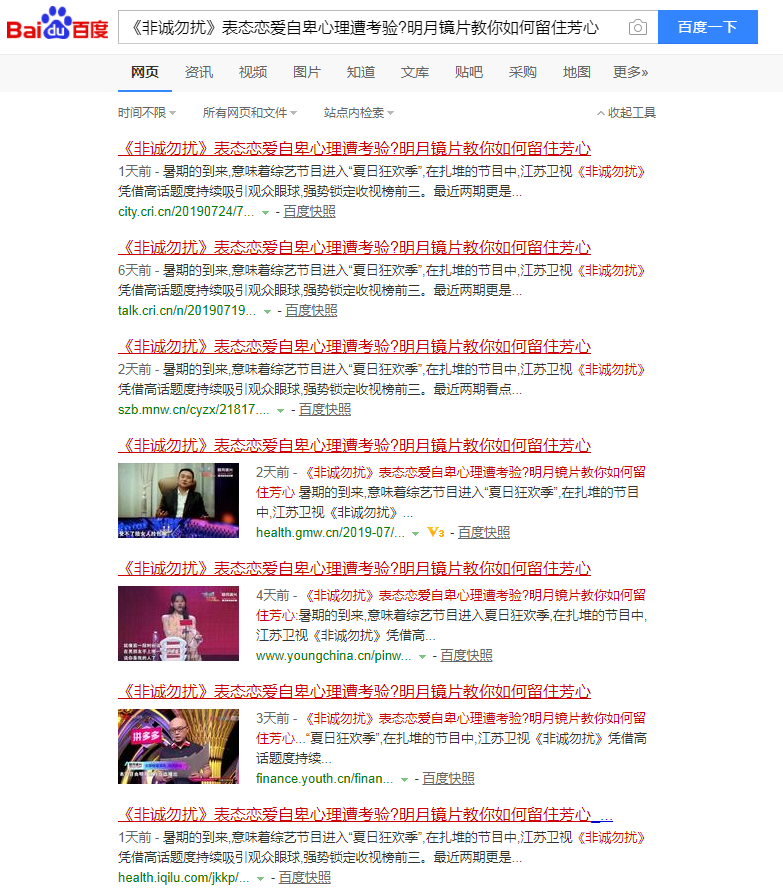
Task: Open the result title above szb.mnw.cn
Action: coord(355,346)
